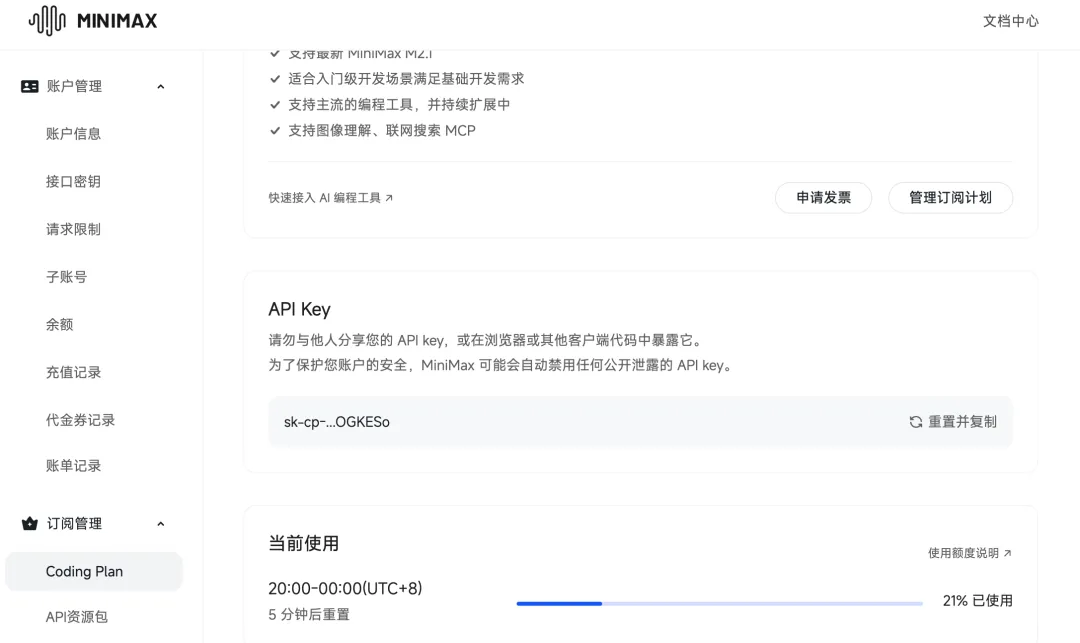The image size is (1080, 643).
Task: Open 代金券记录 in the sidebar
Action: click(81, 420)
